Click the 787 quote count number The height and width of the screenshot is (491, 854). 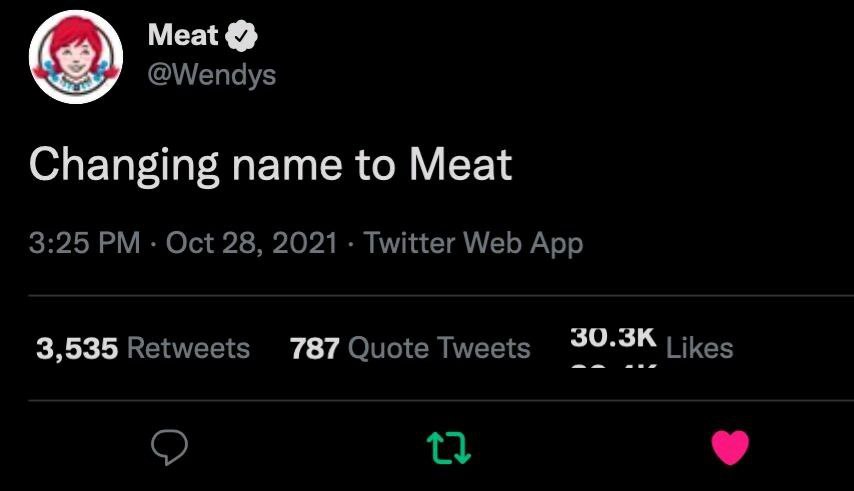[314, 348]
